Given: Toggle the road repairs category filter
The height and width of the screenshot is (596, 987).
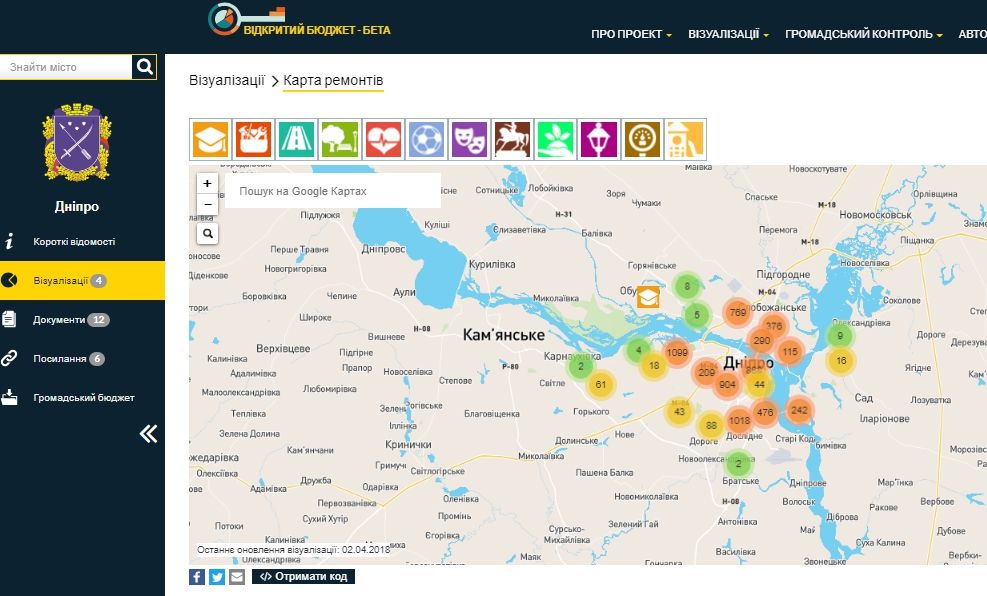Looking at the screenshot, I should (x=297, y=139).
